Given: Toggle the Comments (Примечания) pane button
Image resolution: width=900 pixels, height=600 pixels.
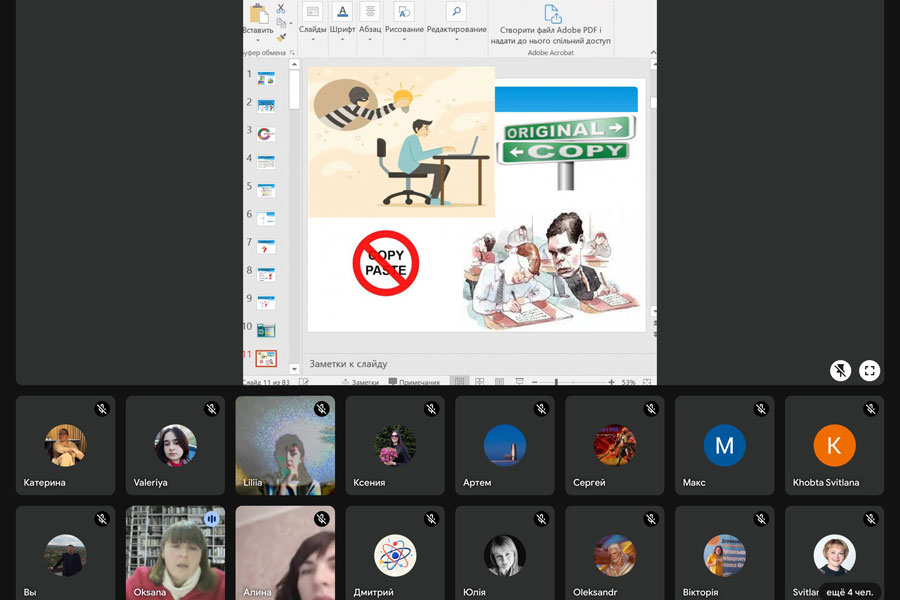Looking at the screenshot, I should (x=414, y=382).
